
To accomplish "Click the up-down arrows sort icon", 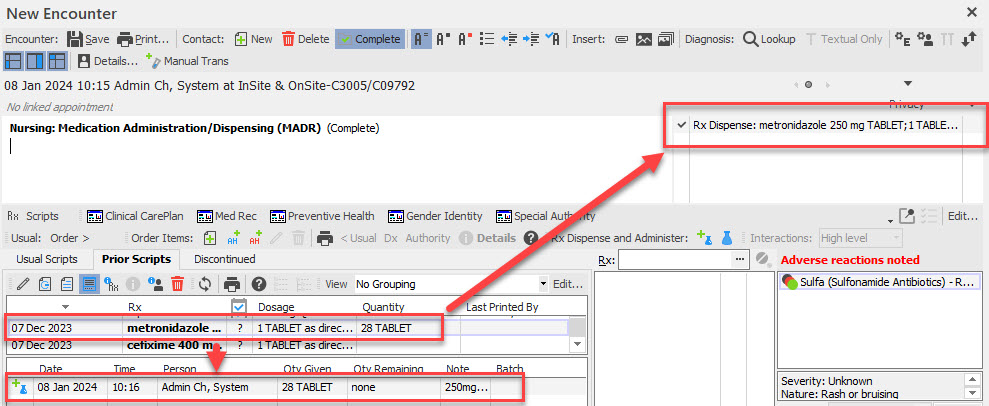I will tap(969, 39).
